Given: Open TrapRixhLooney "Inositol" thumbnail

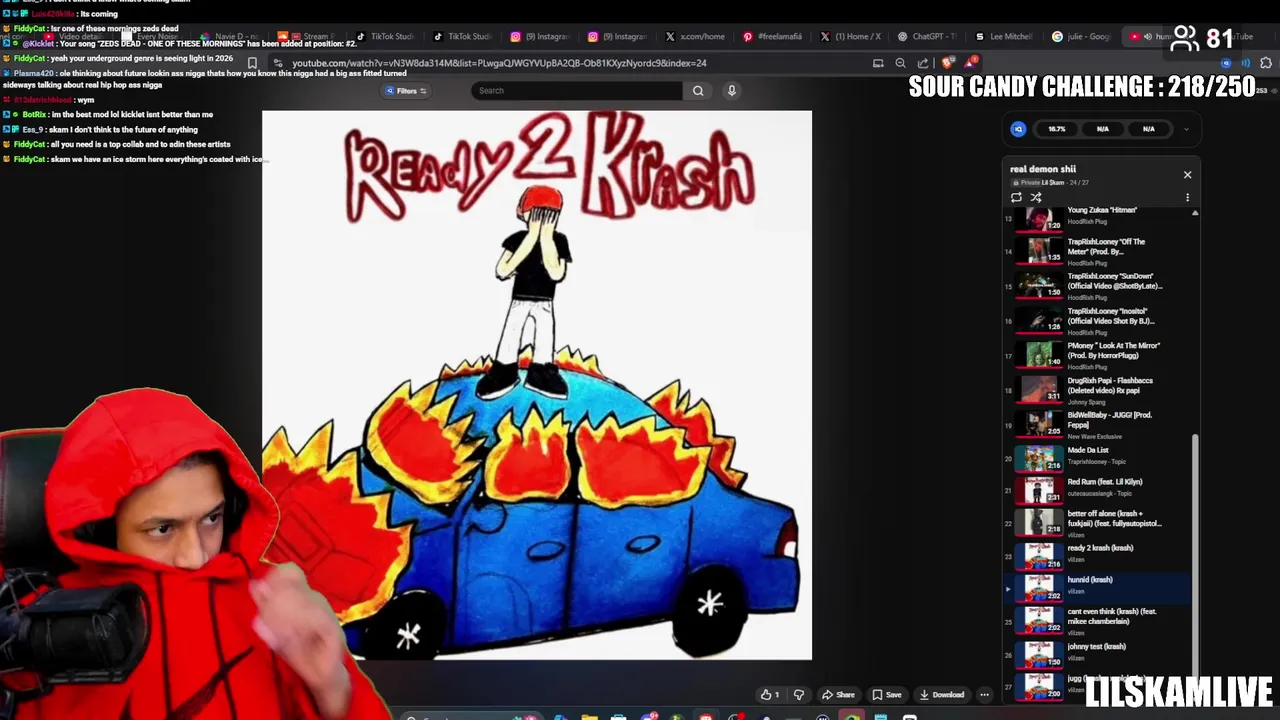Looking at the screenshot, I should pos(1039,320).
